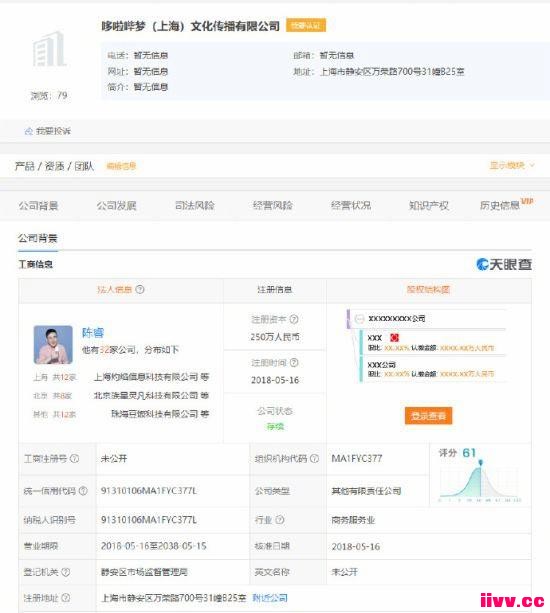Screen dimensions: 550x613
Task: Click the company title 哆啦哔梦（上海）文化传播有限公司
Action: [x=190, y=26]
